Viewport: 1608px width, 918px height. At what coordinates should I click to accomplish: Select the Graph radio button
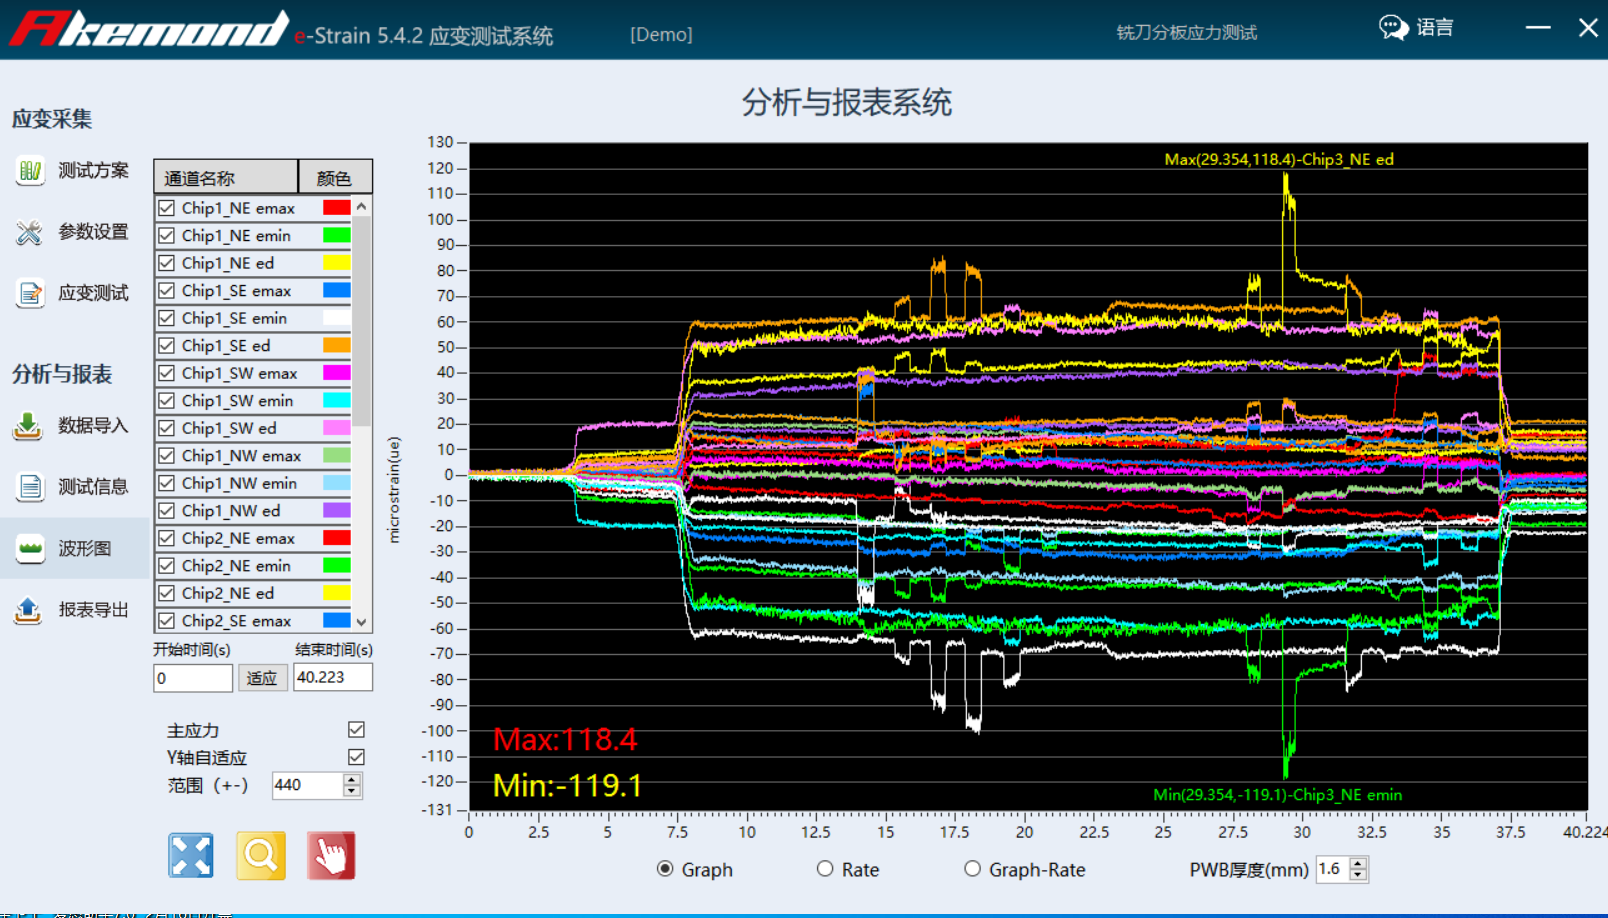pyautogui.click(x=665, y=869)
